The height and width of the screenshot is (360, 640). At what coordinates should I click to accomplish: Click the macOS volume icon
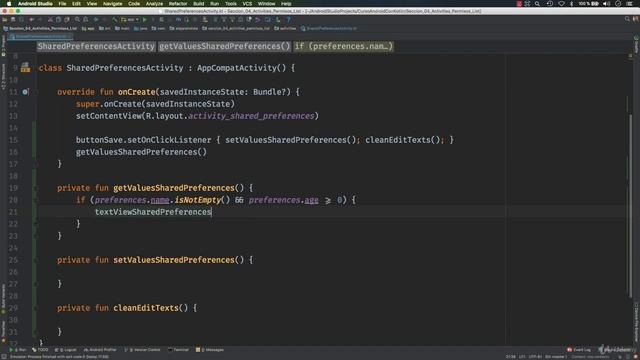point(607,3)
